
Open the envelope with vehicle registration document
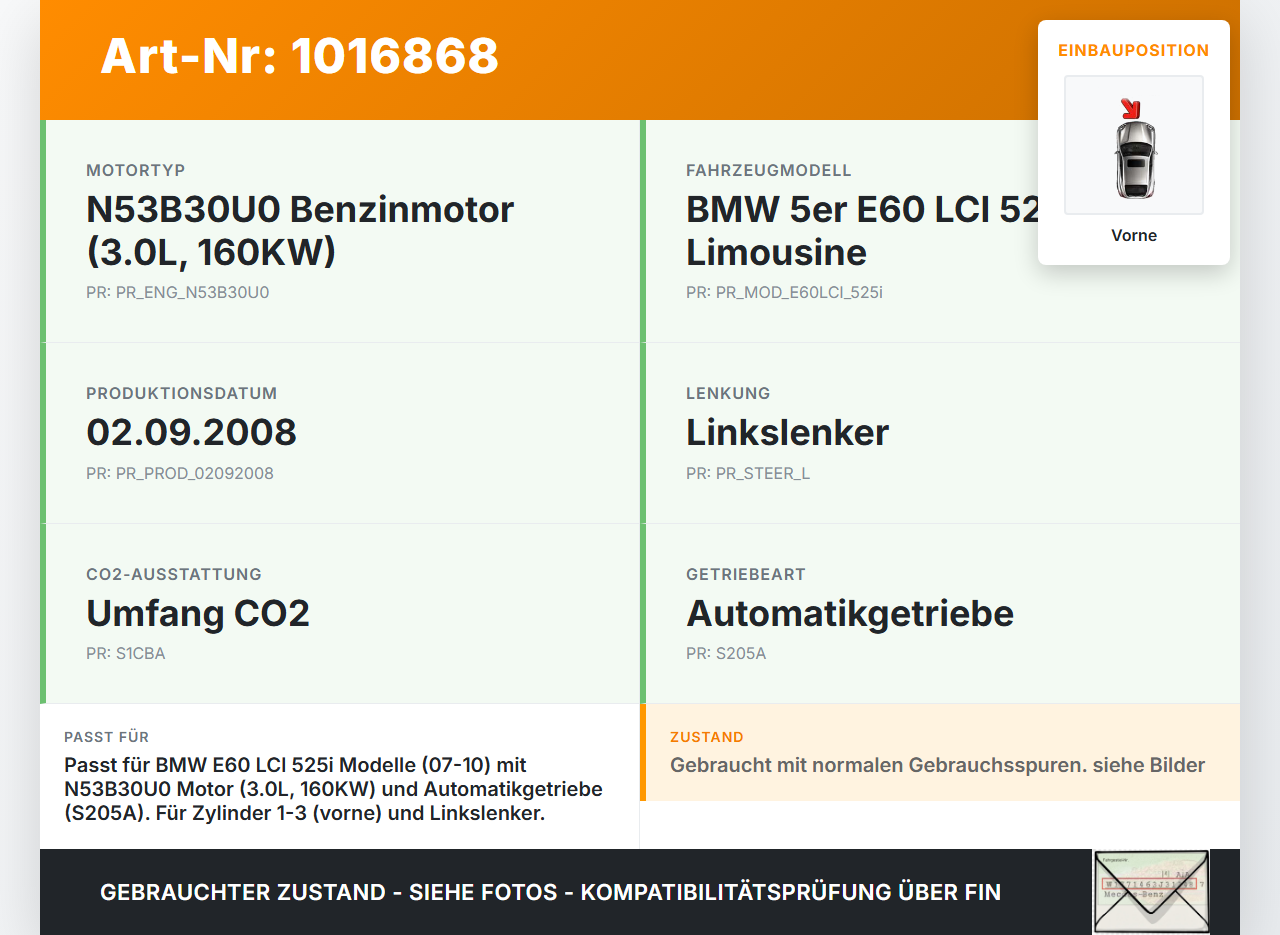[1151, 891]
